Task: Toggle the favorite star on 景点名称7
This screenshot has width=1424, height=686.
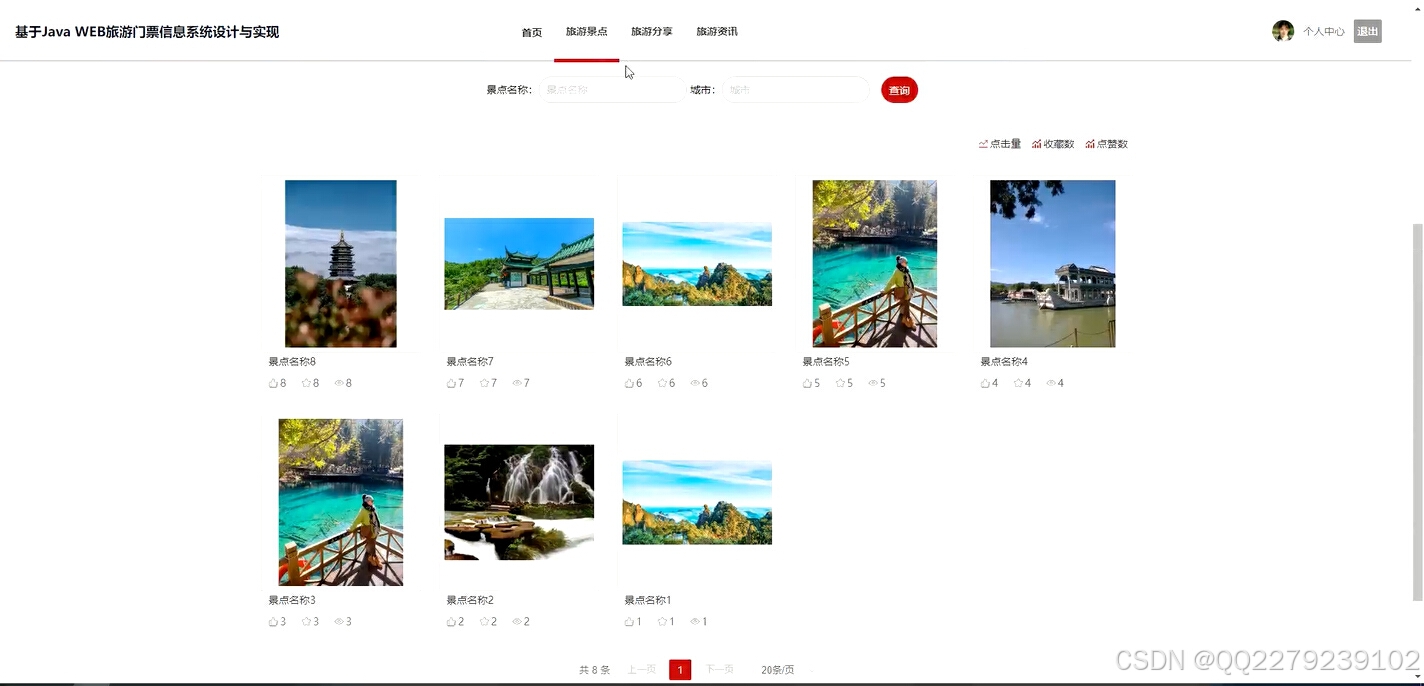Action: coord(484,382)
